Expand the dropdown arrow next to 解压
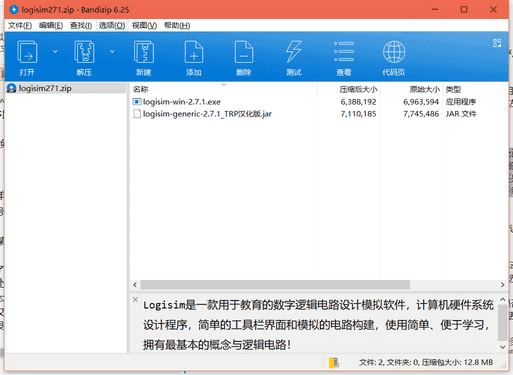The width and height of the screenshot is (513, 375). click(x=112, y=51)
